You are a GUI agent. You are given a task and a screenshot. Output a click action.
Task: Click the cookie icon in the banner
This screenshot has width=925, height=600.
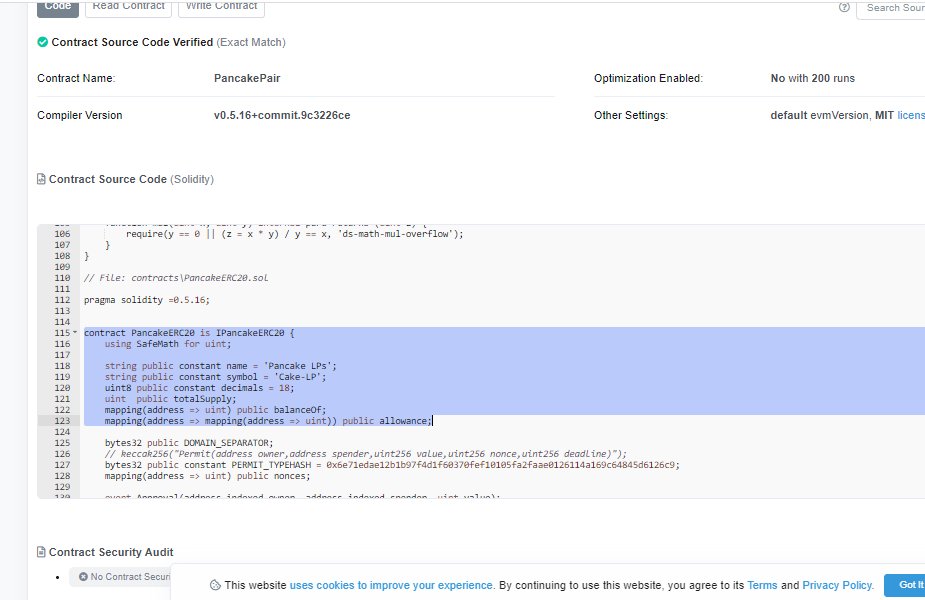click(x=215, y=585)
